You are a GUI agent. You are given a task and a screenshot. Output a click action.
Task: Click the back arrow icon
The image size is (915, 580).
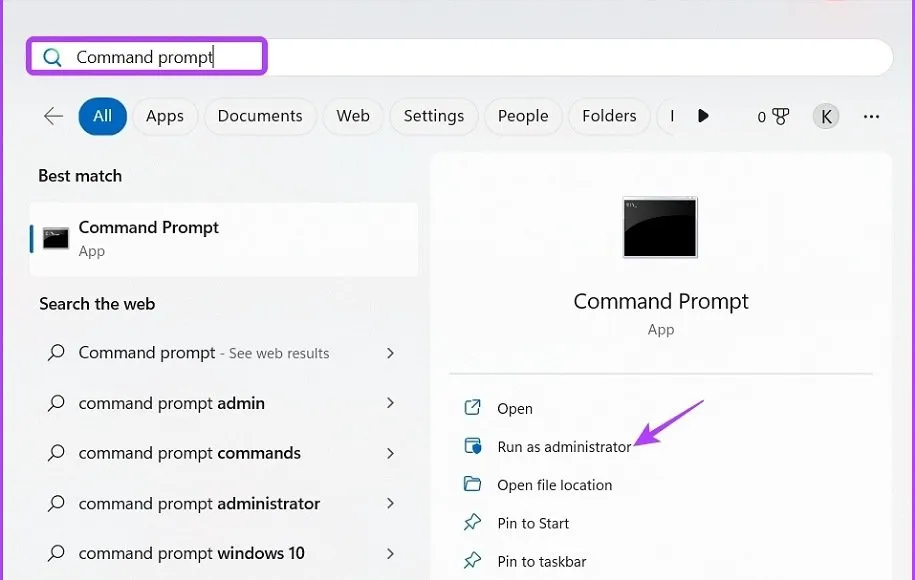(53, 116)
